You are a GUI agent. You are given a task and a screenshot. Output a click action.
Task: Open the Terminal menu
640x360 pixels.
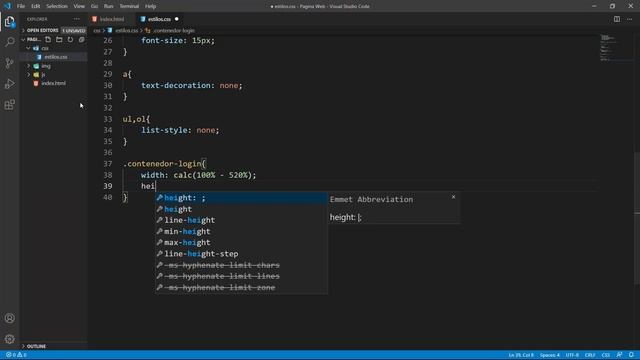click(129, 6)
